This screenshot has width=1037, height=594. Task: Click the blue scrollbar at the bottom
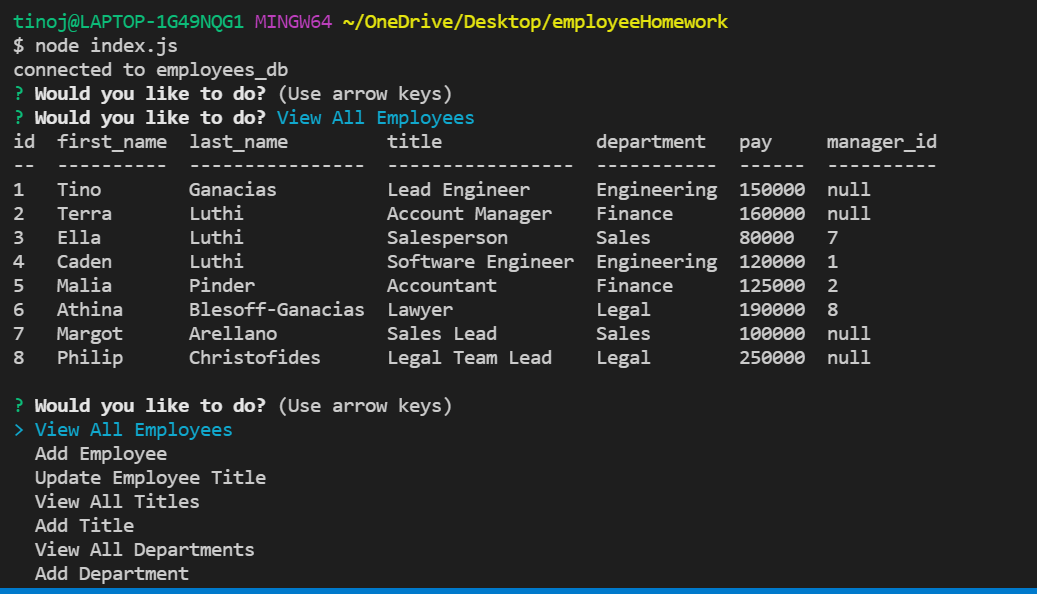(x=518, y=590)
